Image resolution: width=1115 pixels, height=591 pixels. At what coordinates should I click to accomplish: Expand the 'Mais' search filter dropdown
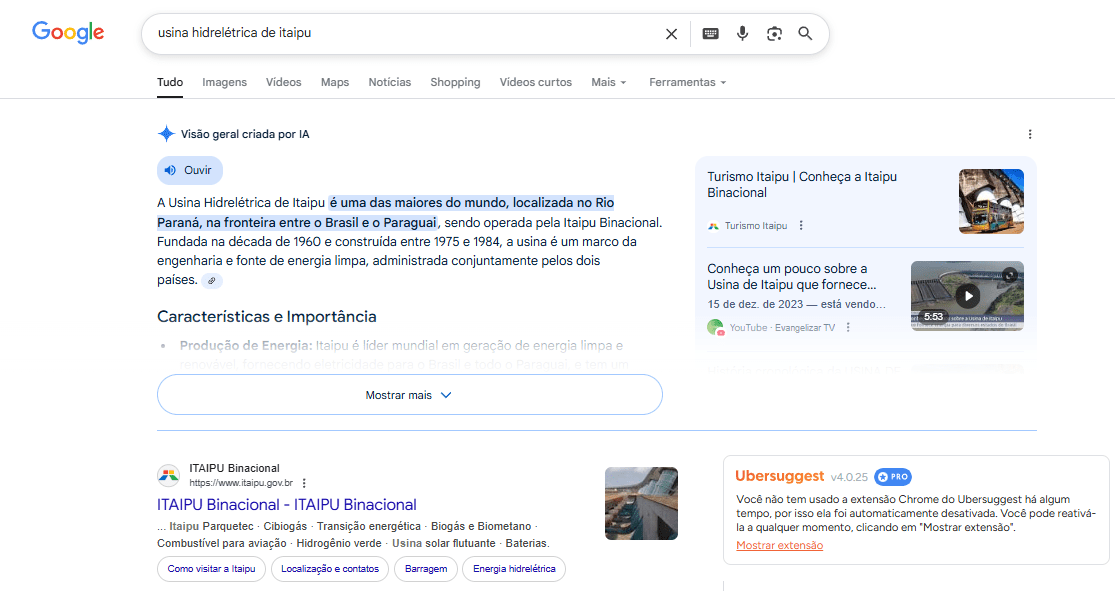pos(608,82)
